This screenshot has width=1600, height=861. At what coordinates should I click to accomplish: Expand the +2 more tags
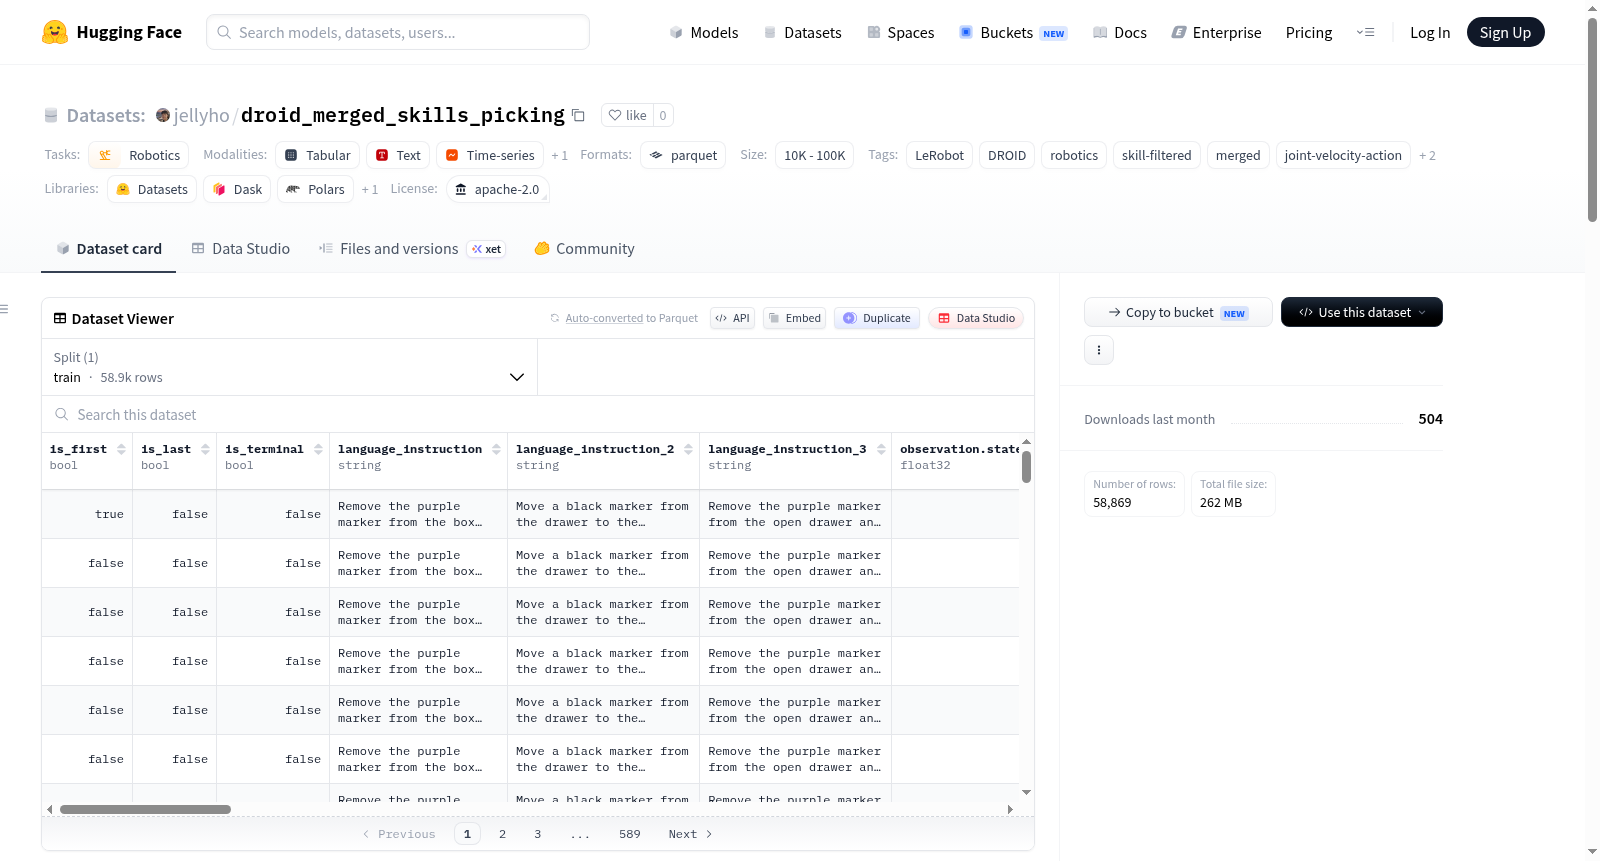pos(1428,156)
